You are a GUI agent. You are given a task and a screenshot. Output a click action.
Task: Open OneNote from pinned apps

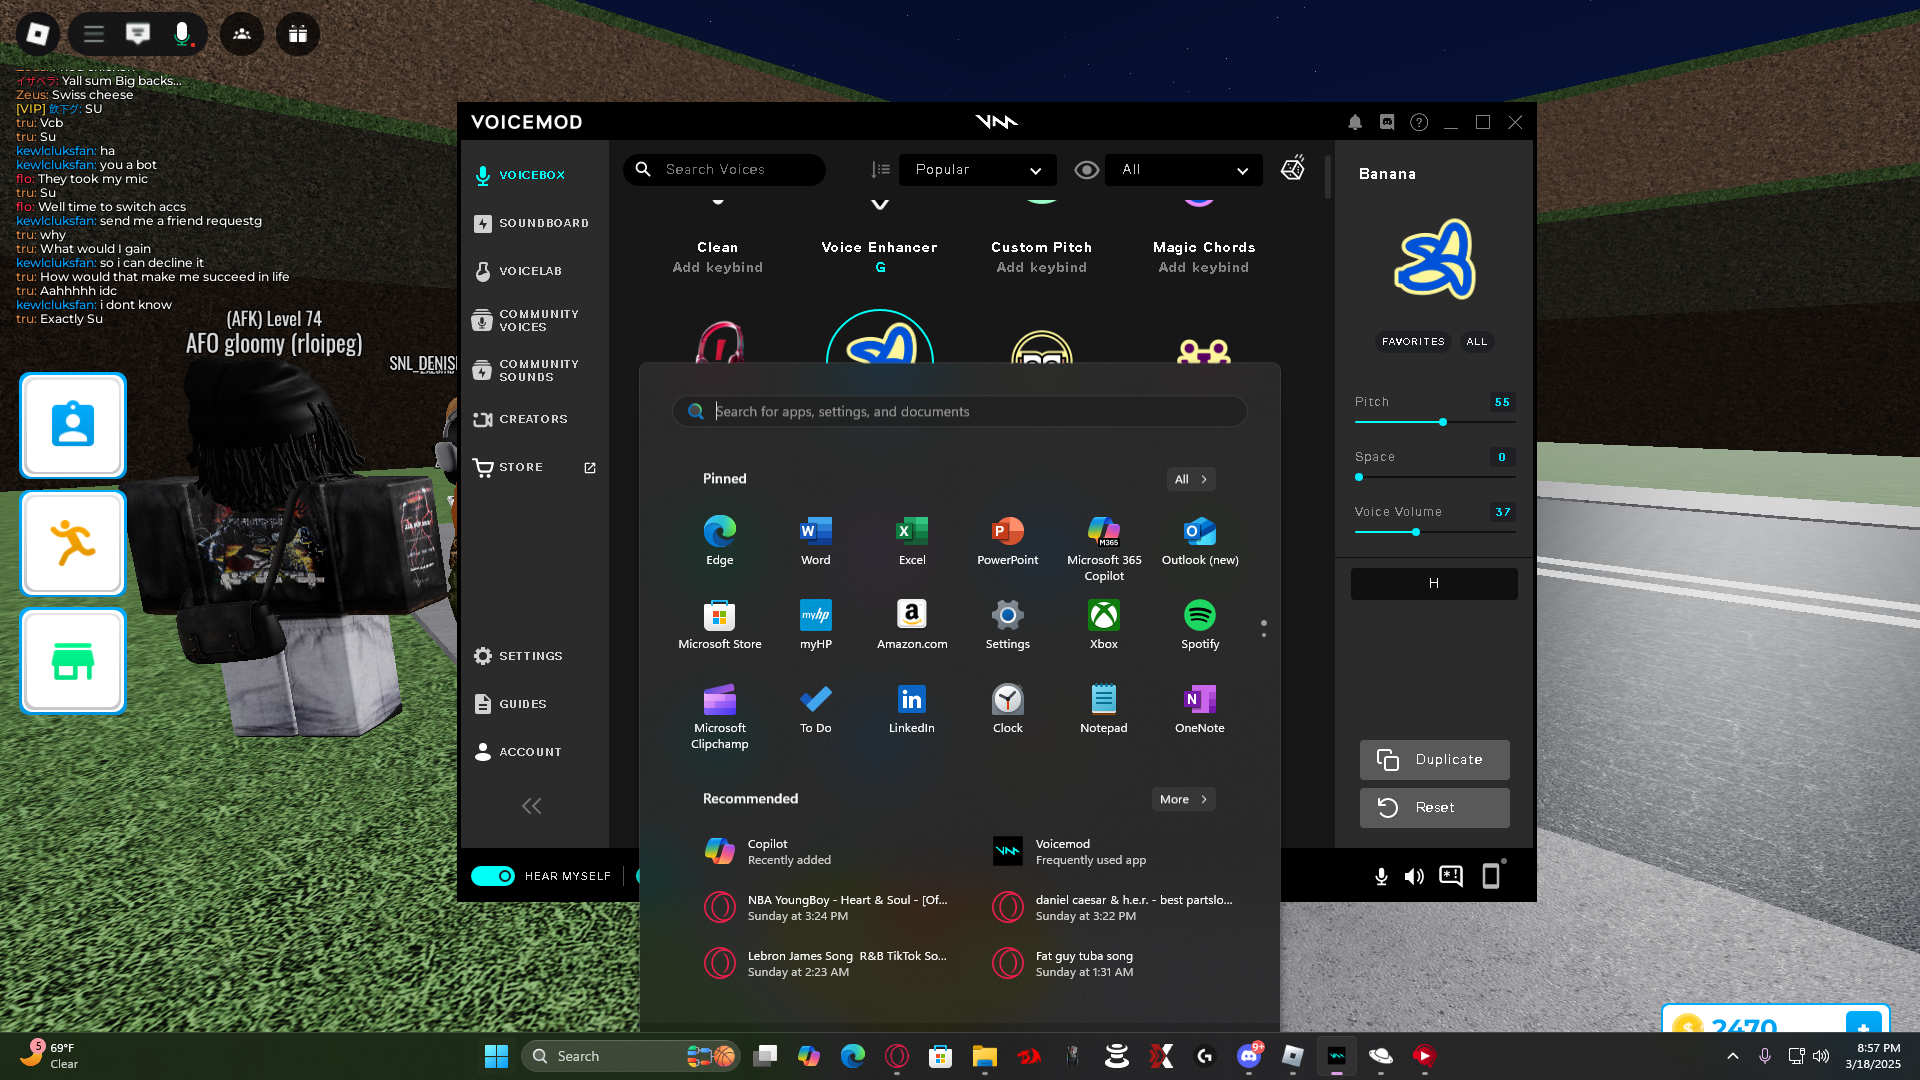click(1200, 708)
